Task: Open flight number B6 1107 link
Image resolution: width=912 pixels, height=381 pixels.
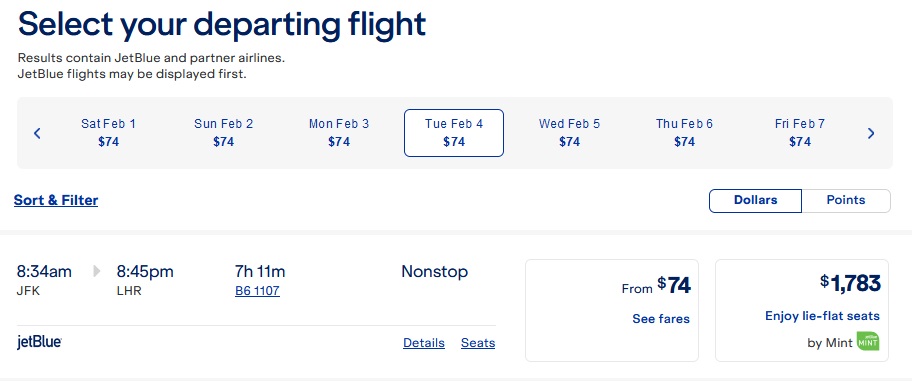Action: tap(257, 291)
